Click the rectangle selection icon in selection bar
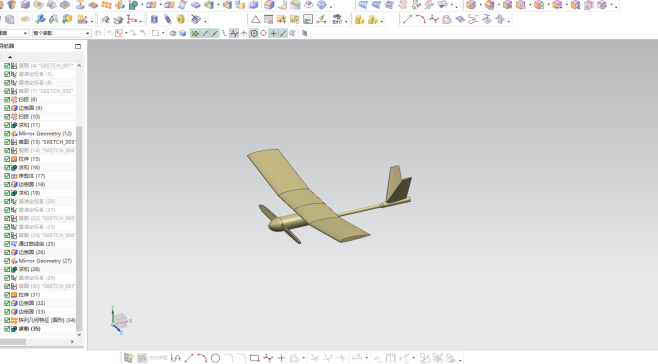This screenshot has height=364, width=658. coord(155,33)
